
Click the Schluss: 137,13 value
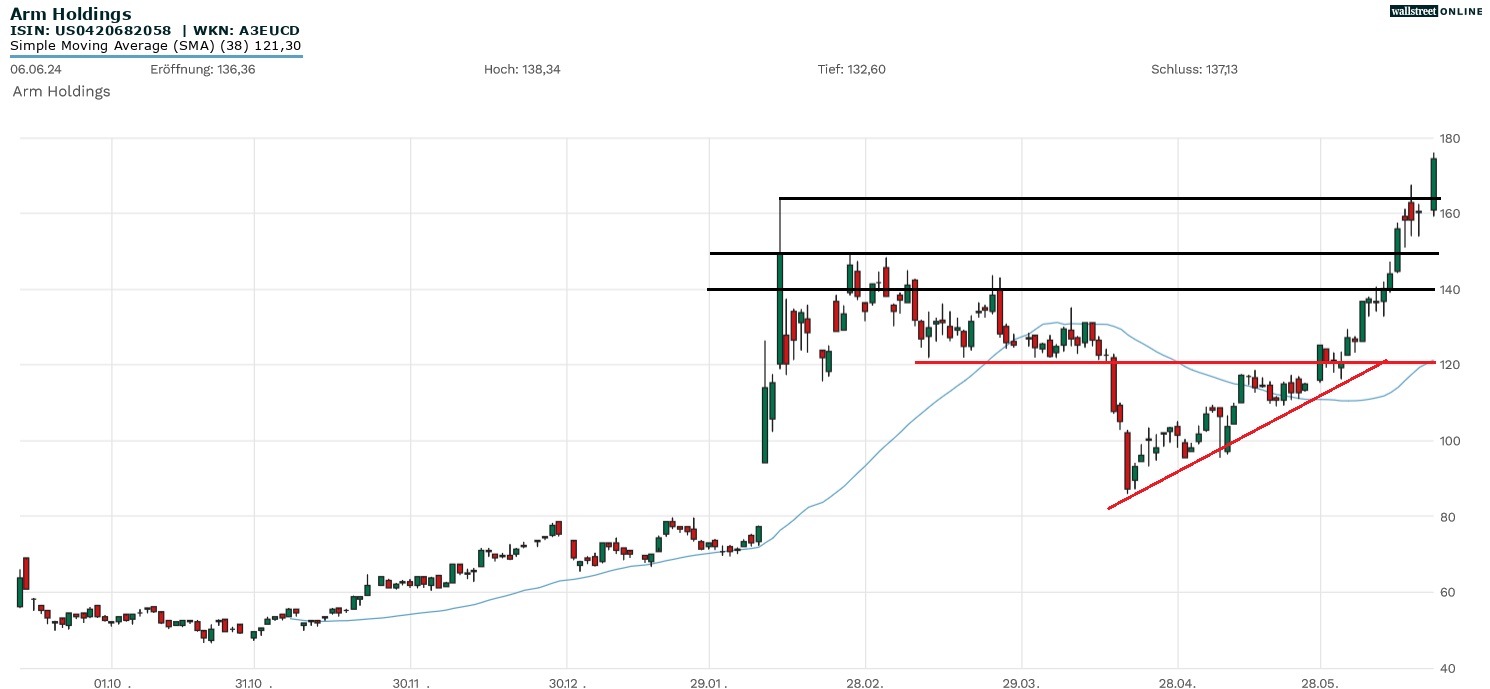click(1195, 69)
